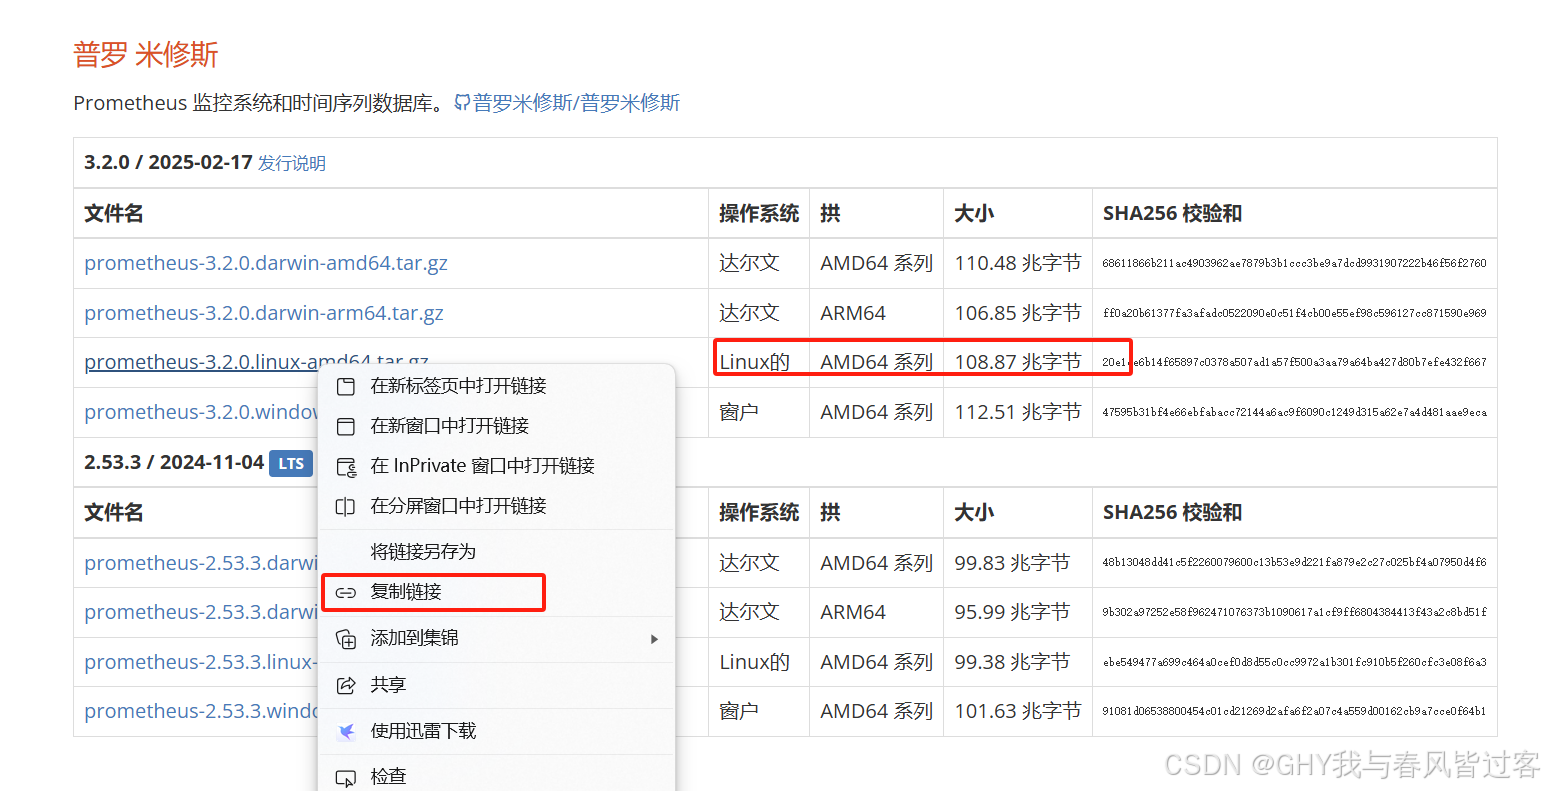Click the open-in-new-tab icon in context menu

pos(346,387)
